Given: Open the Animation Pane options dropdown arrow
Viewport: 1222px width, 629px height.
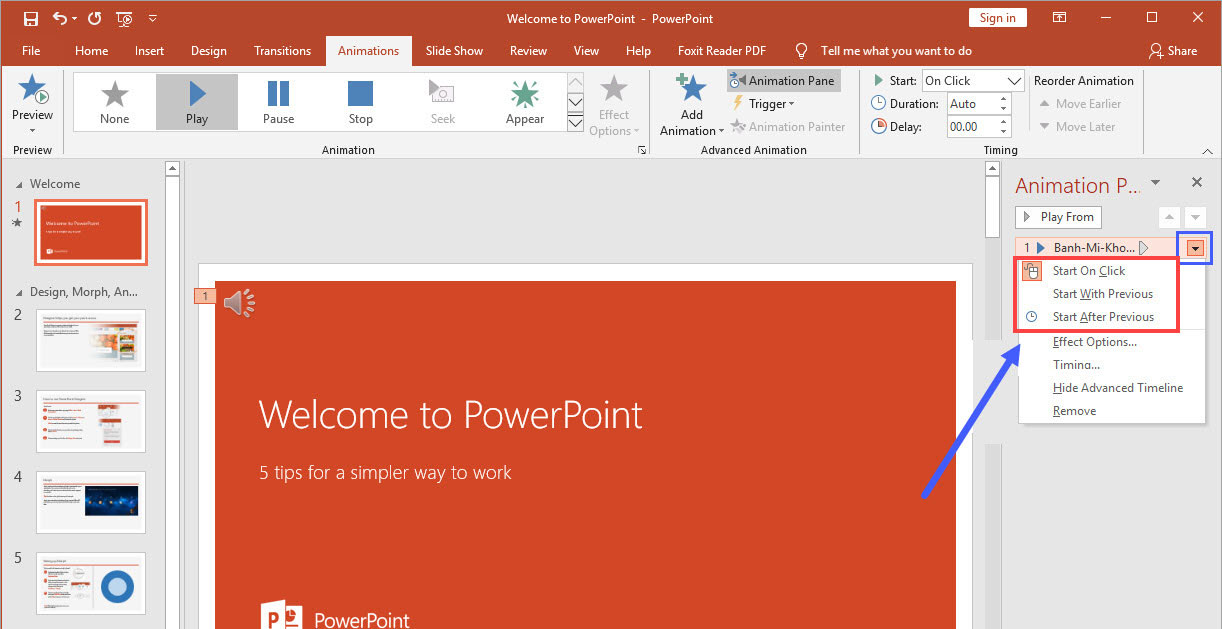Looking at the screenshot, I should (x=1156, y=182).
